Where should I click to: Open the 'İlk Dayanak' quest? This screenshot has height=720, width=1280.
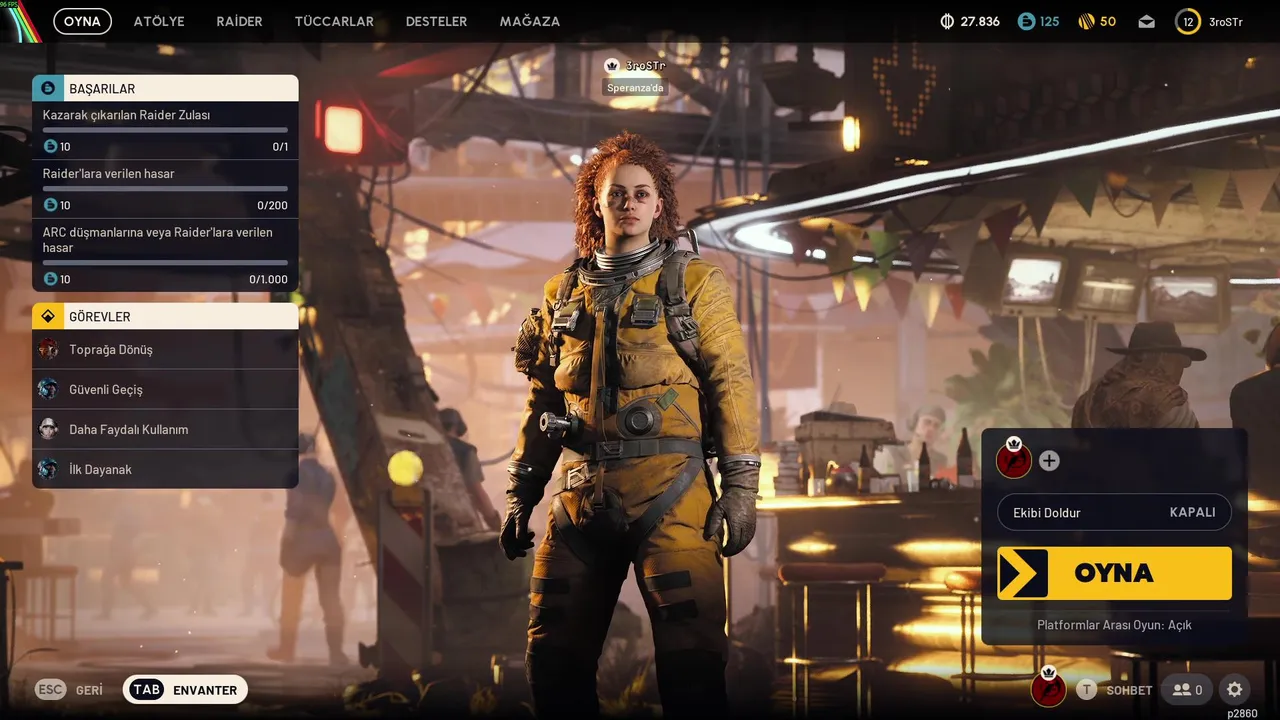[x=165, y=469]
